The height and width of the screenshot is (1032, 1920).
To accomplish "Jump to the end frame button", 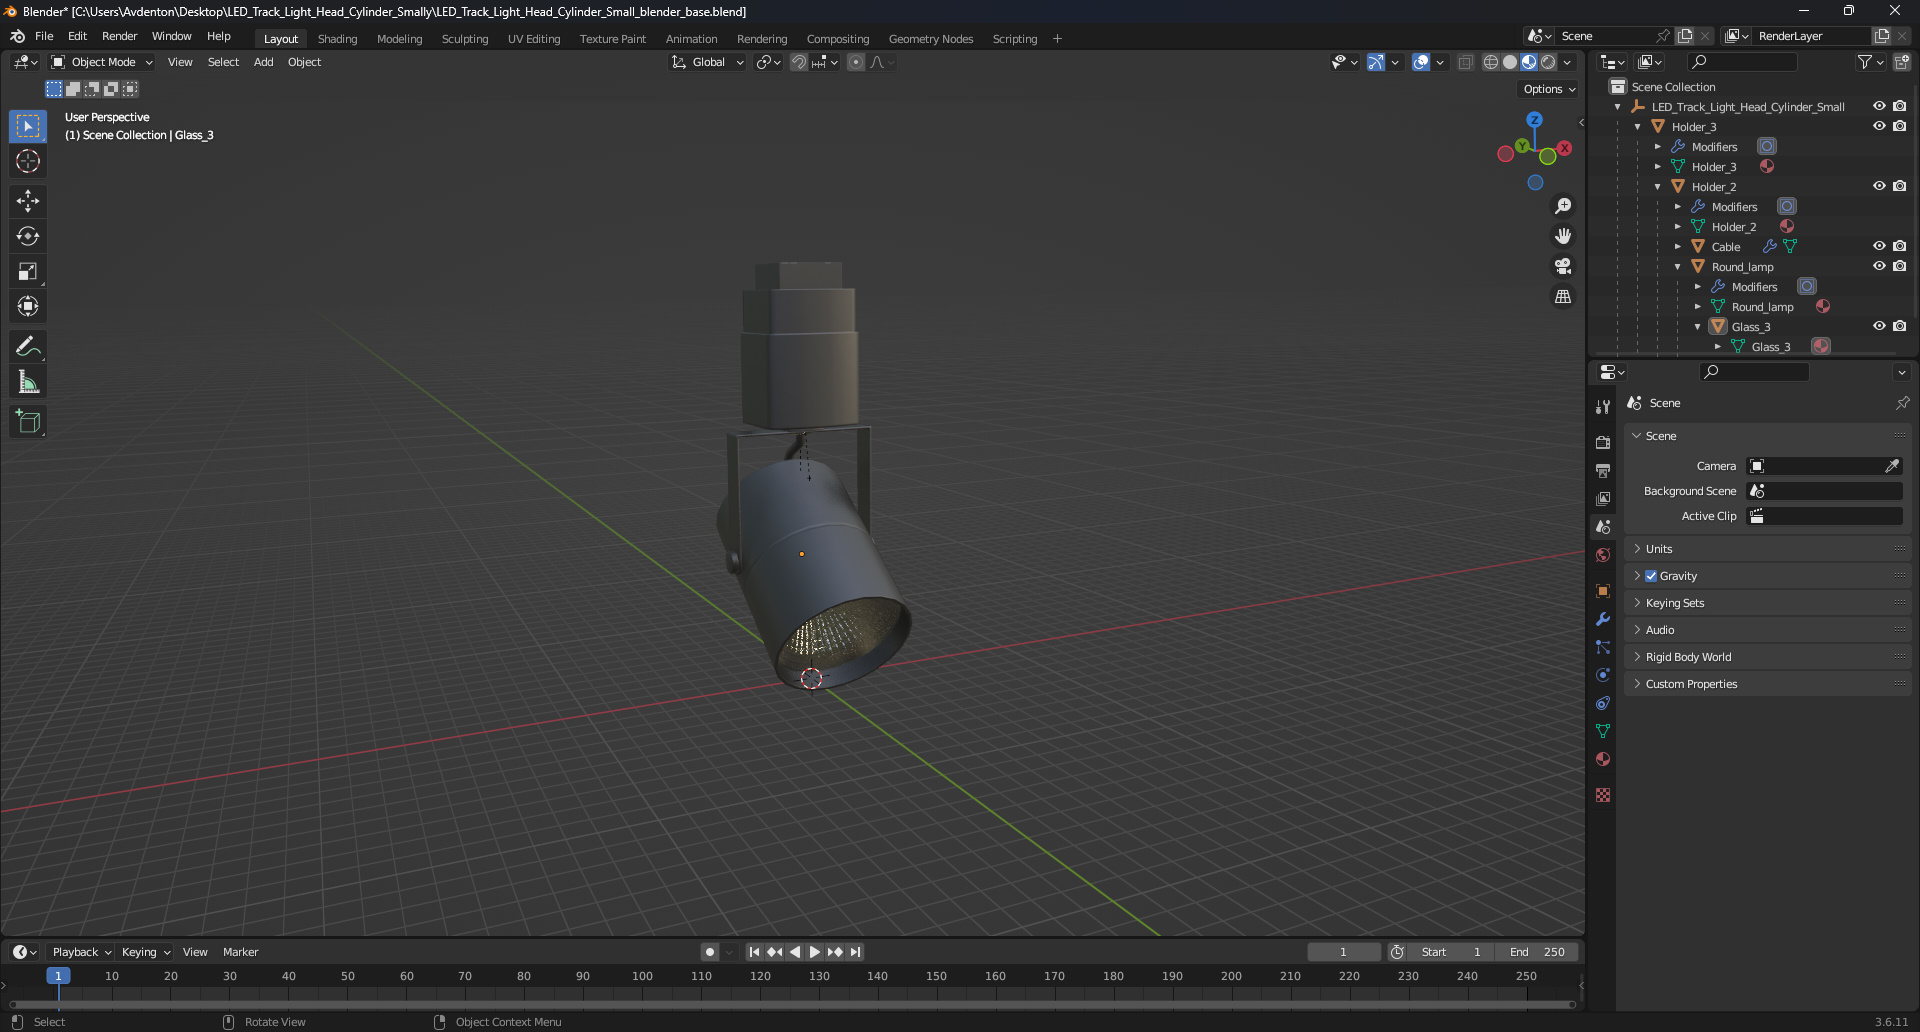I will click(x=855, y=952).
